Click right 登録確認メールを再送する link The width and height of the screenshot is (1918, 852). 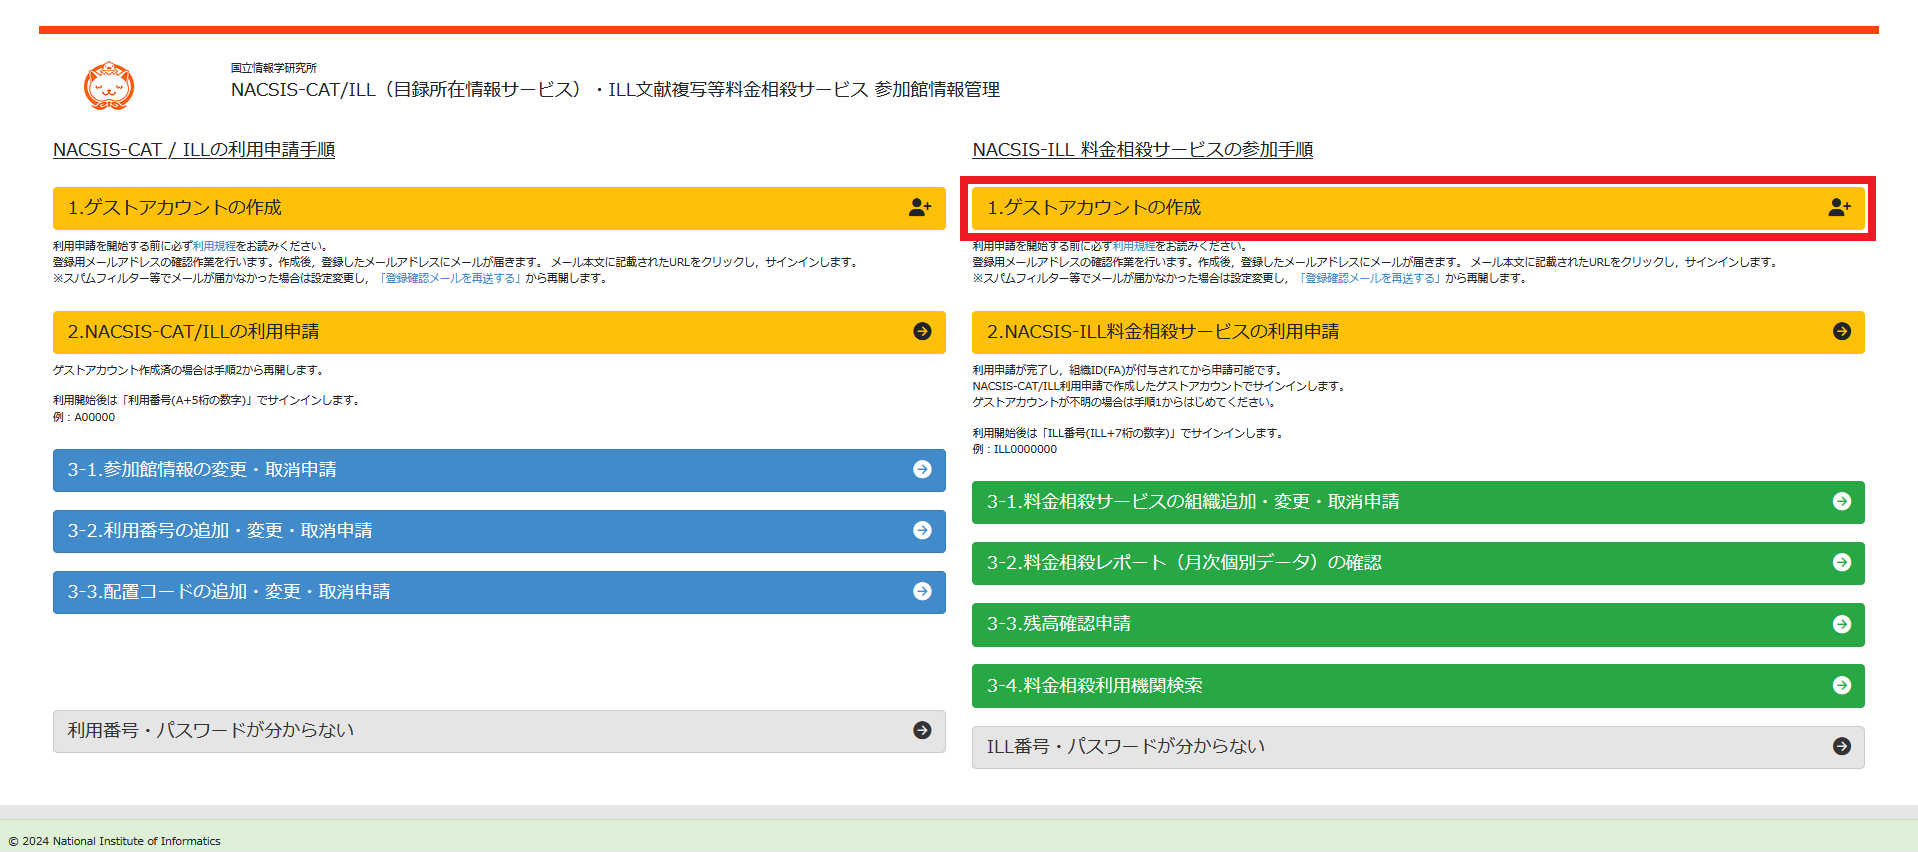[1370, 278]
